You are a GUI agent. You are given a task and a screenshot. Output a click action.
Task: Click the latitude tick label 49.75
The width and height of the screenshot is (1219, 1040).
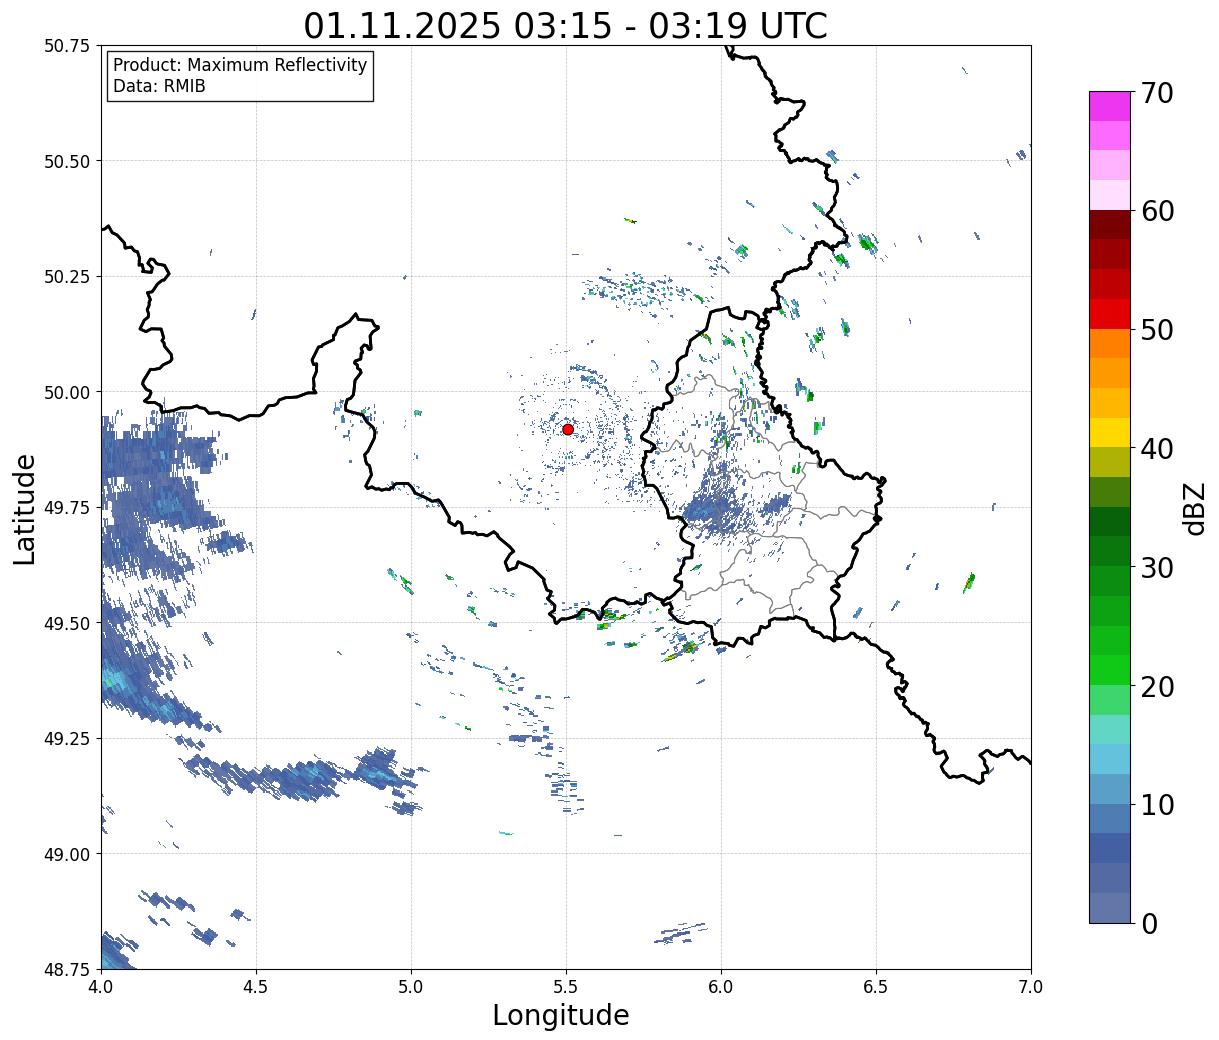pos(67,508)
